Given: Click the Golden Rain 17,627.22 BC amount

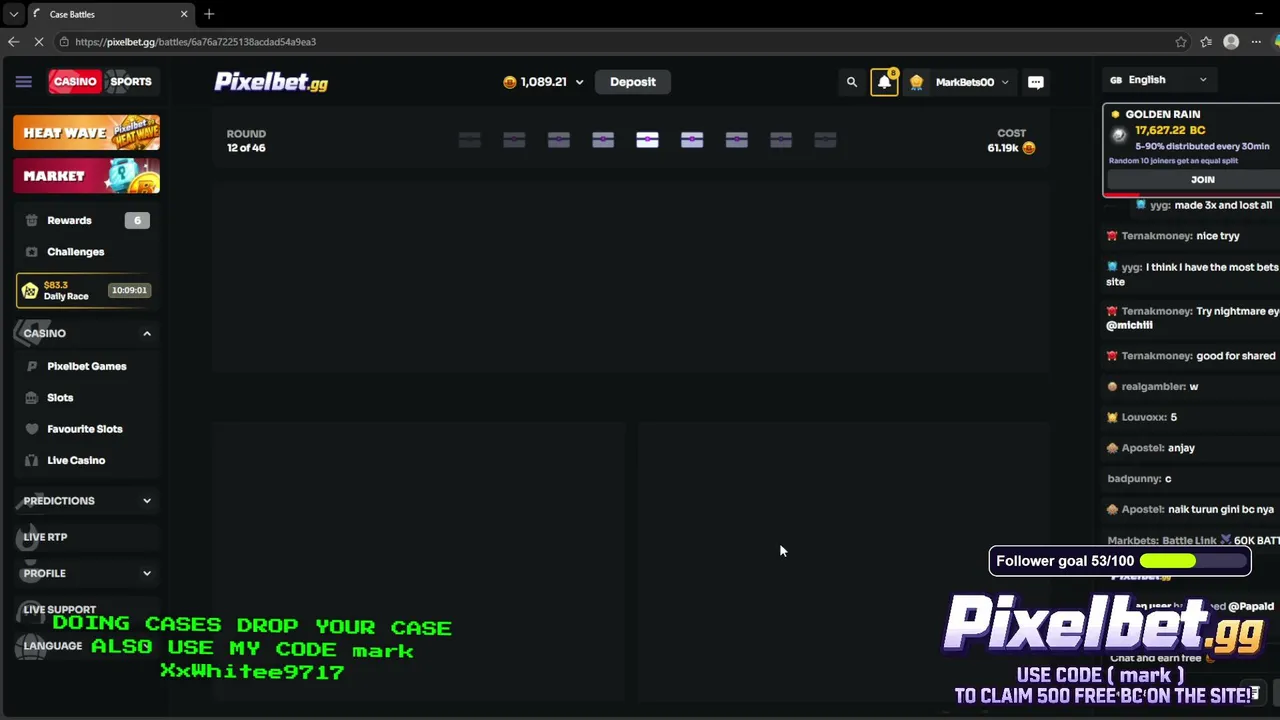Looking at the screenshot, I should (1170, 130).
